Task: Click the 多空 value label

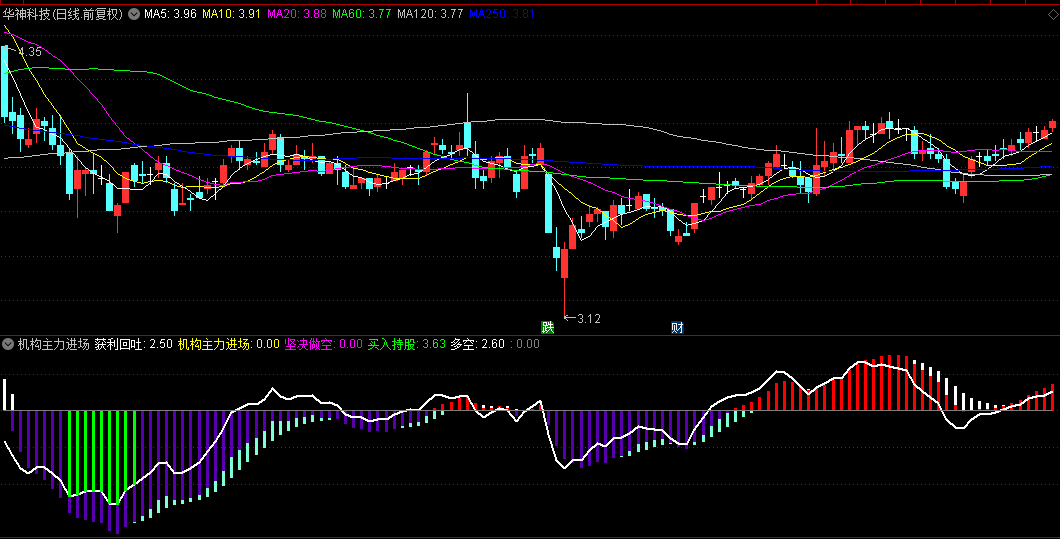Action: click(477, 344)
